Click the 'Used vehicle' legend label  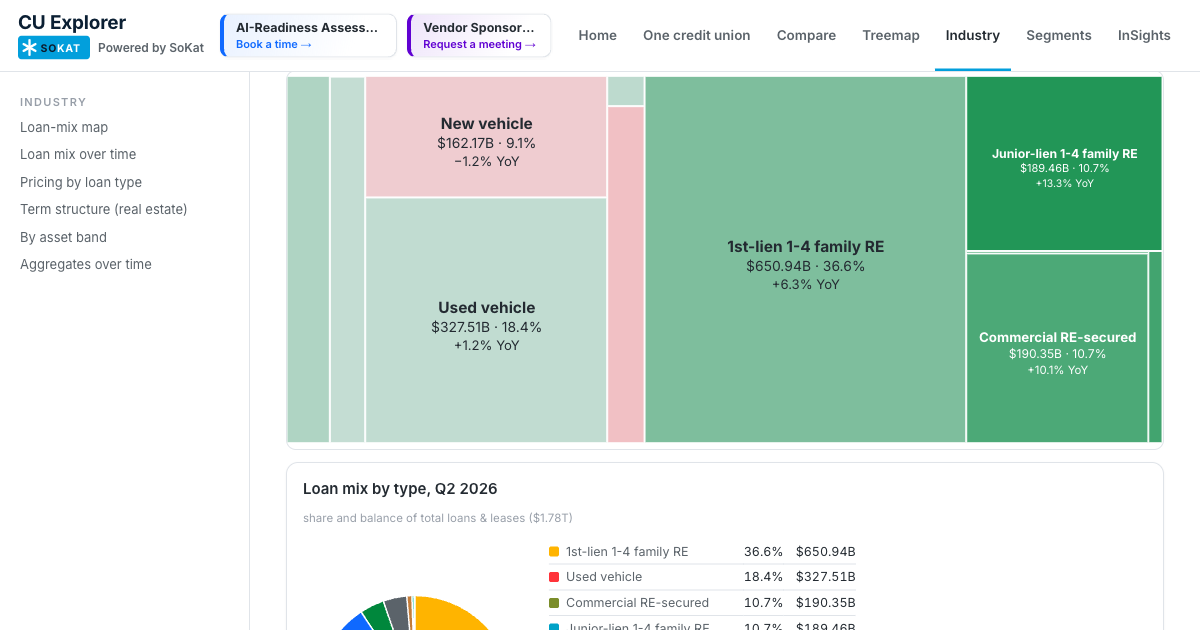coord(604,577)
